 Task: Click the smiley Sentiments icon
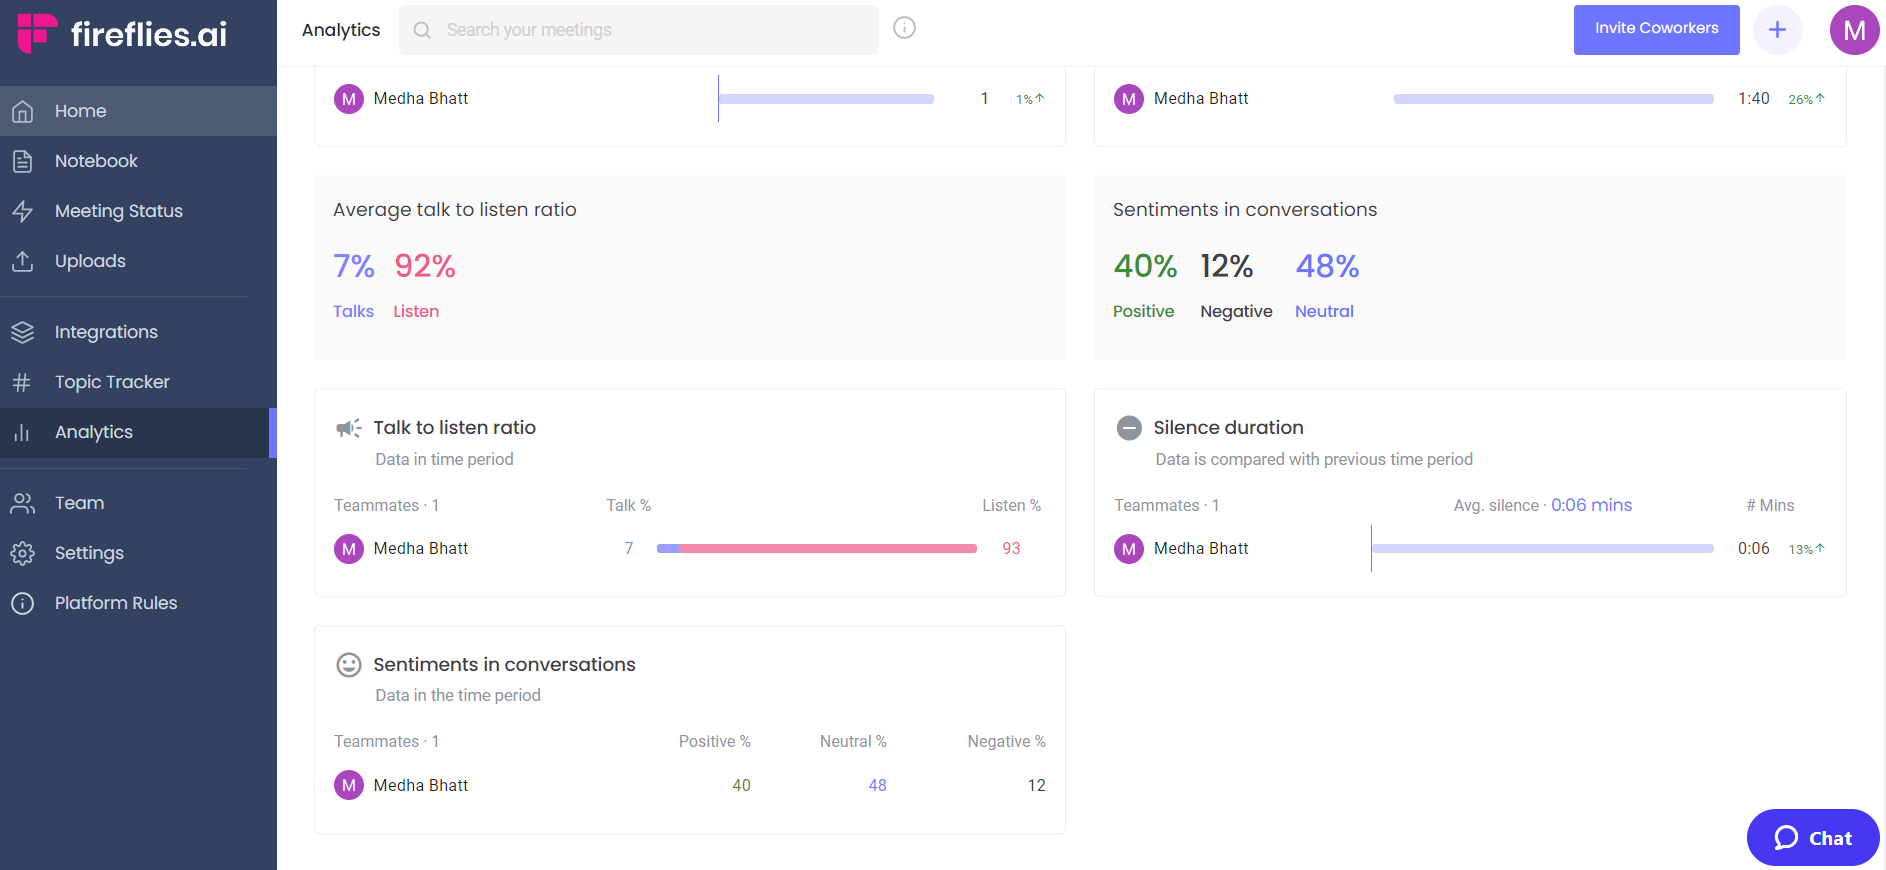348,665
